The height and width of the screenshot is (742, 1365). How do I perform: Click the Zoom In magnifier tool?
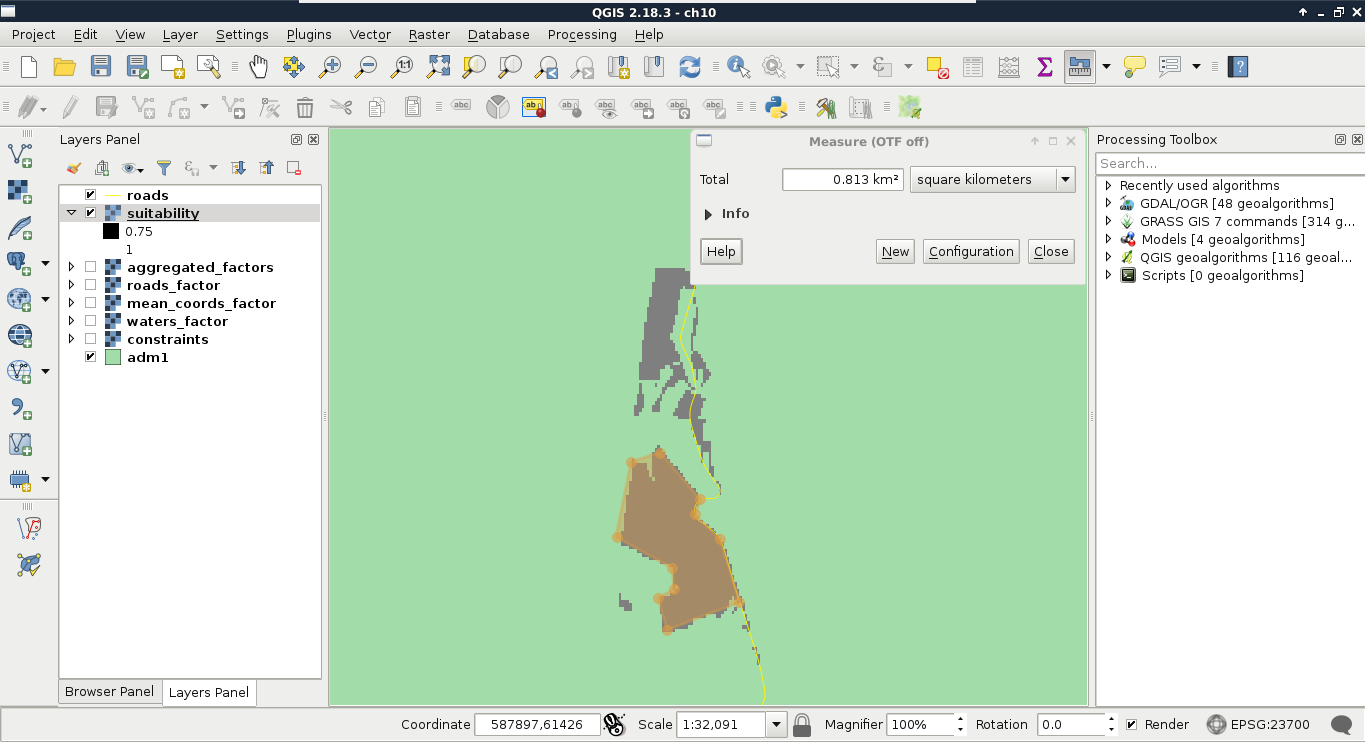329,67
